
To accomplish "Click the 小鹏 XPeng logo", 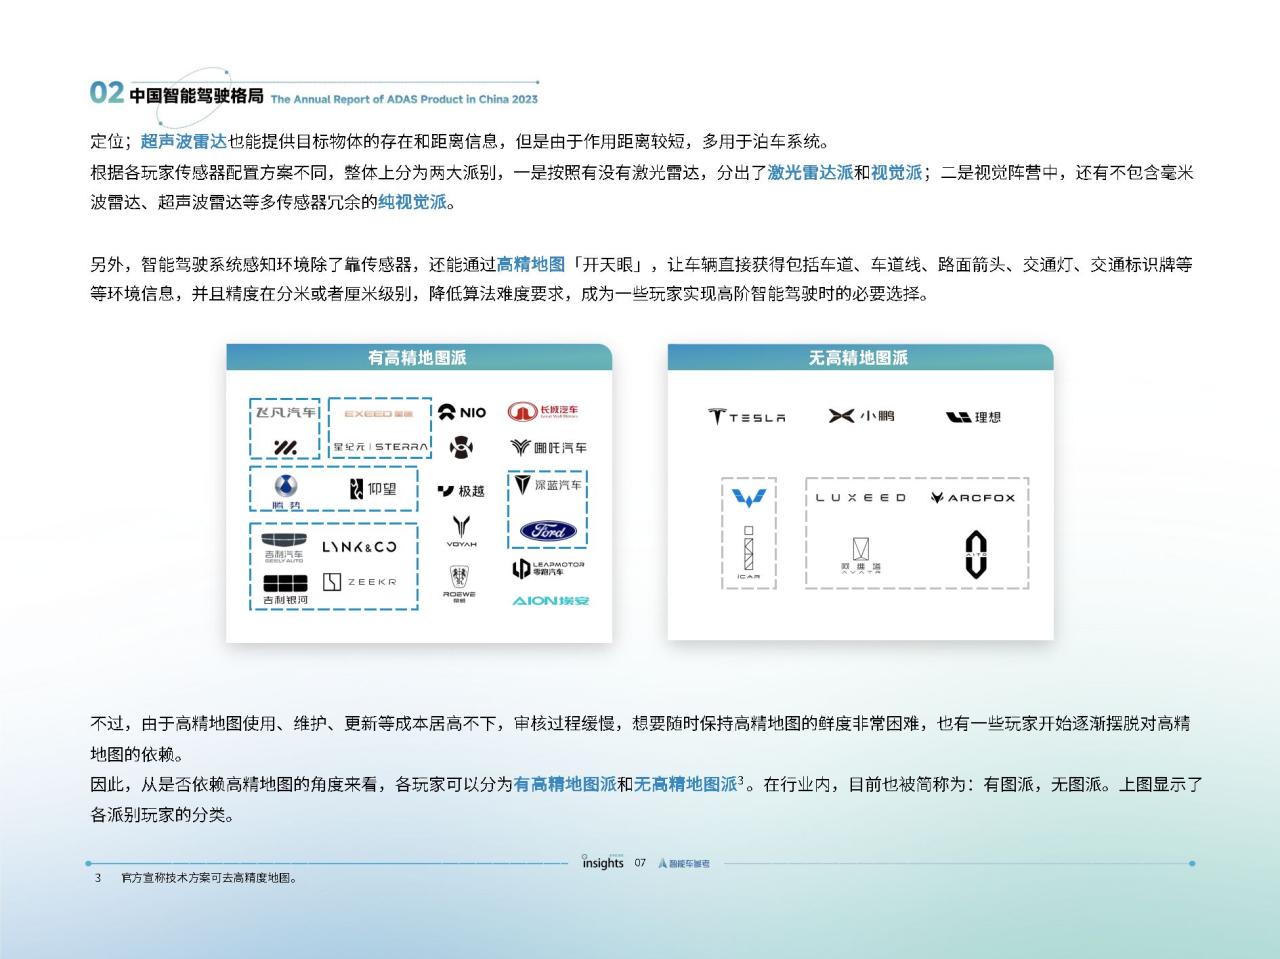I will pos(861,416).
